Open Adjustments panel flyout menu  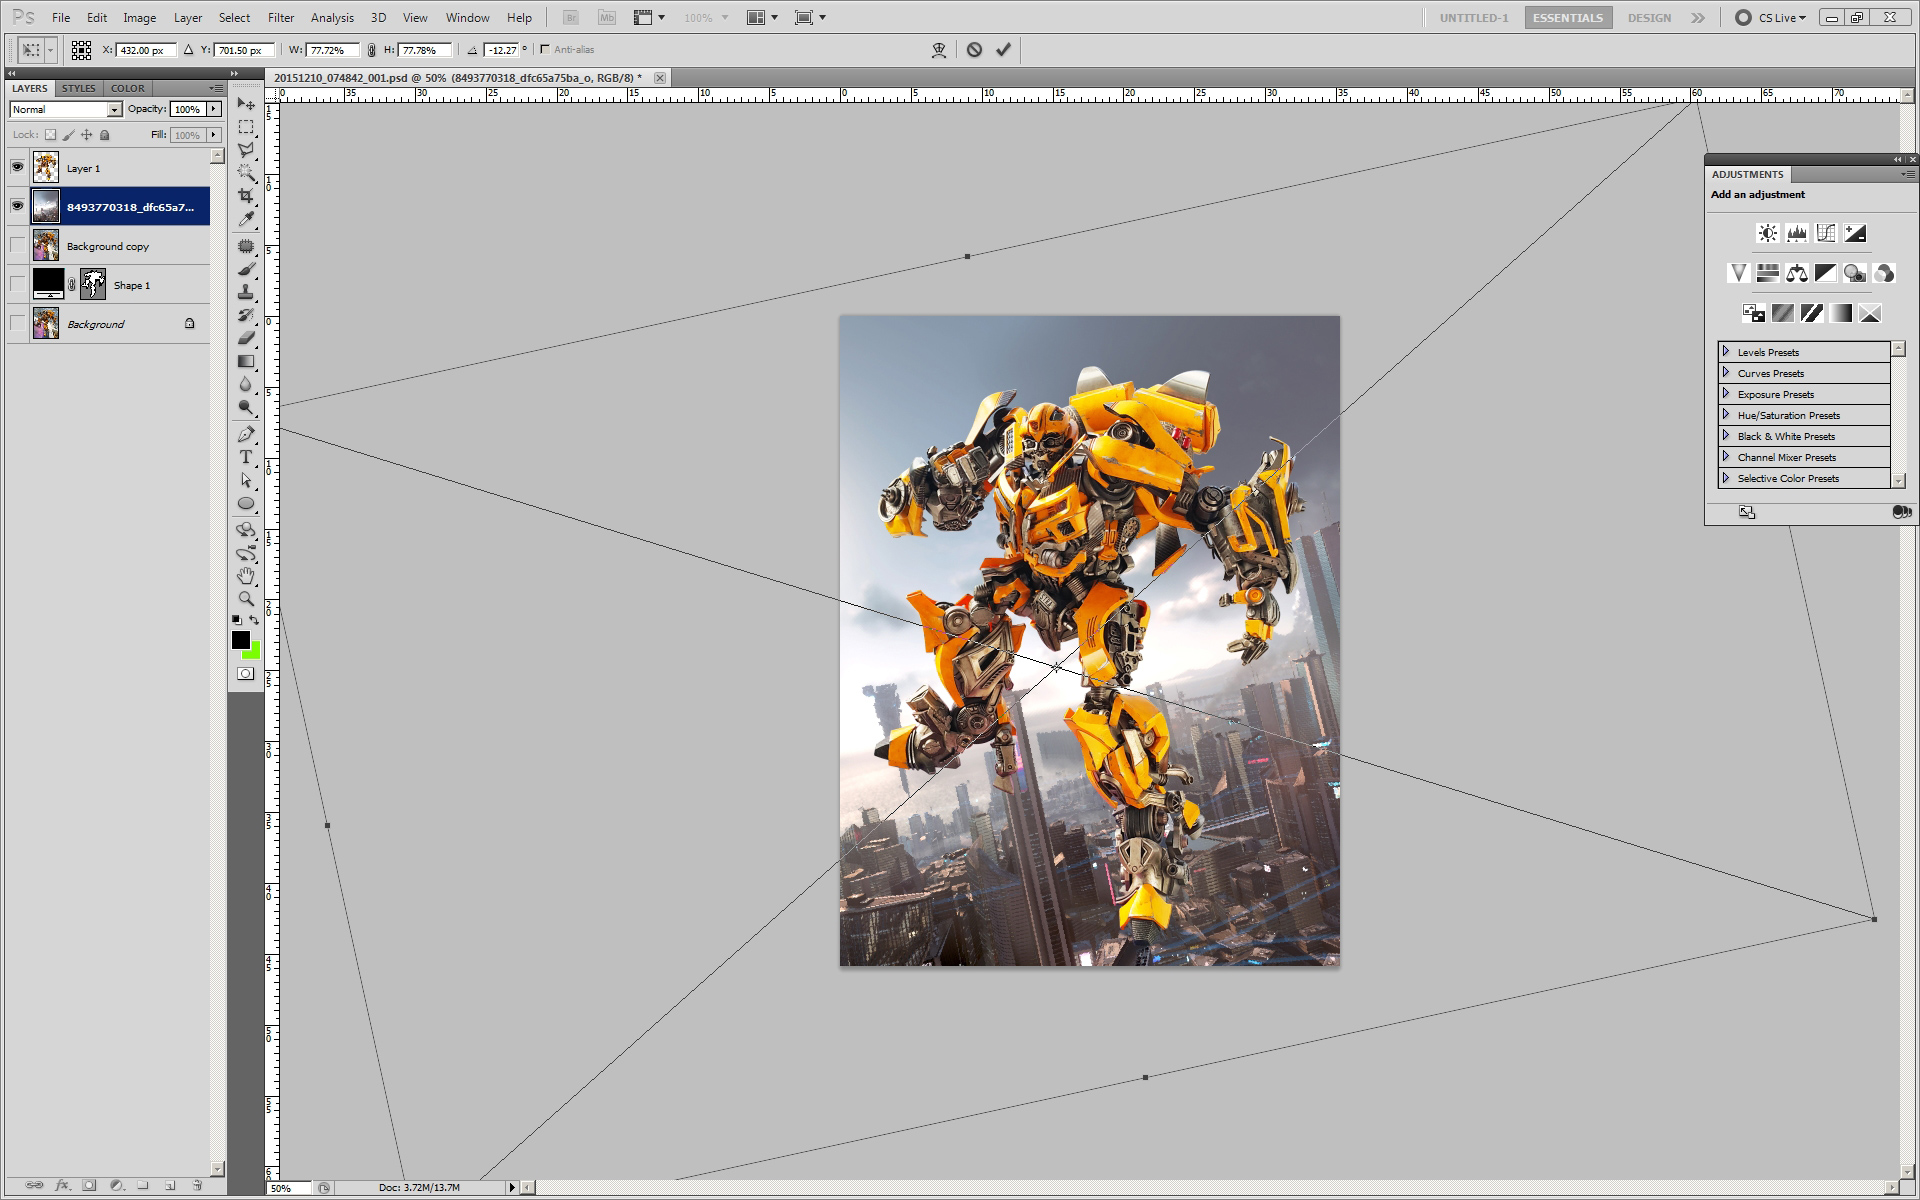pos(1907,174)
